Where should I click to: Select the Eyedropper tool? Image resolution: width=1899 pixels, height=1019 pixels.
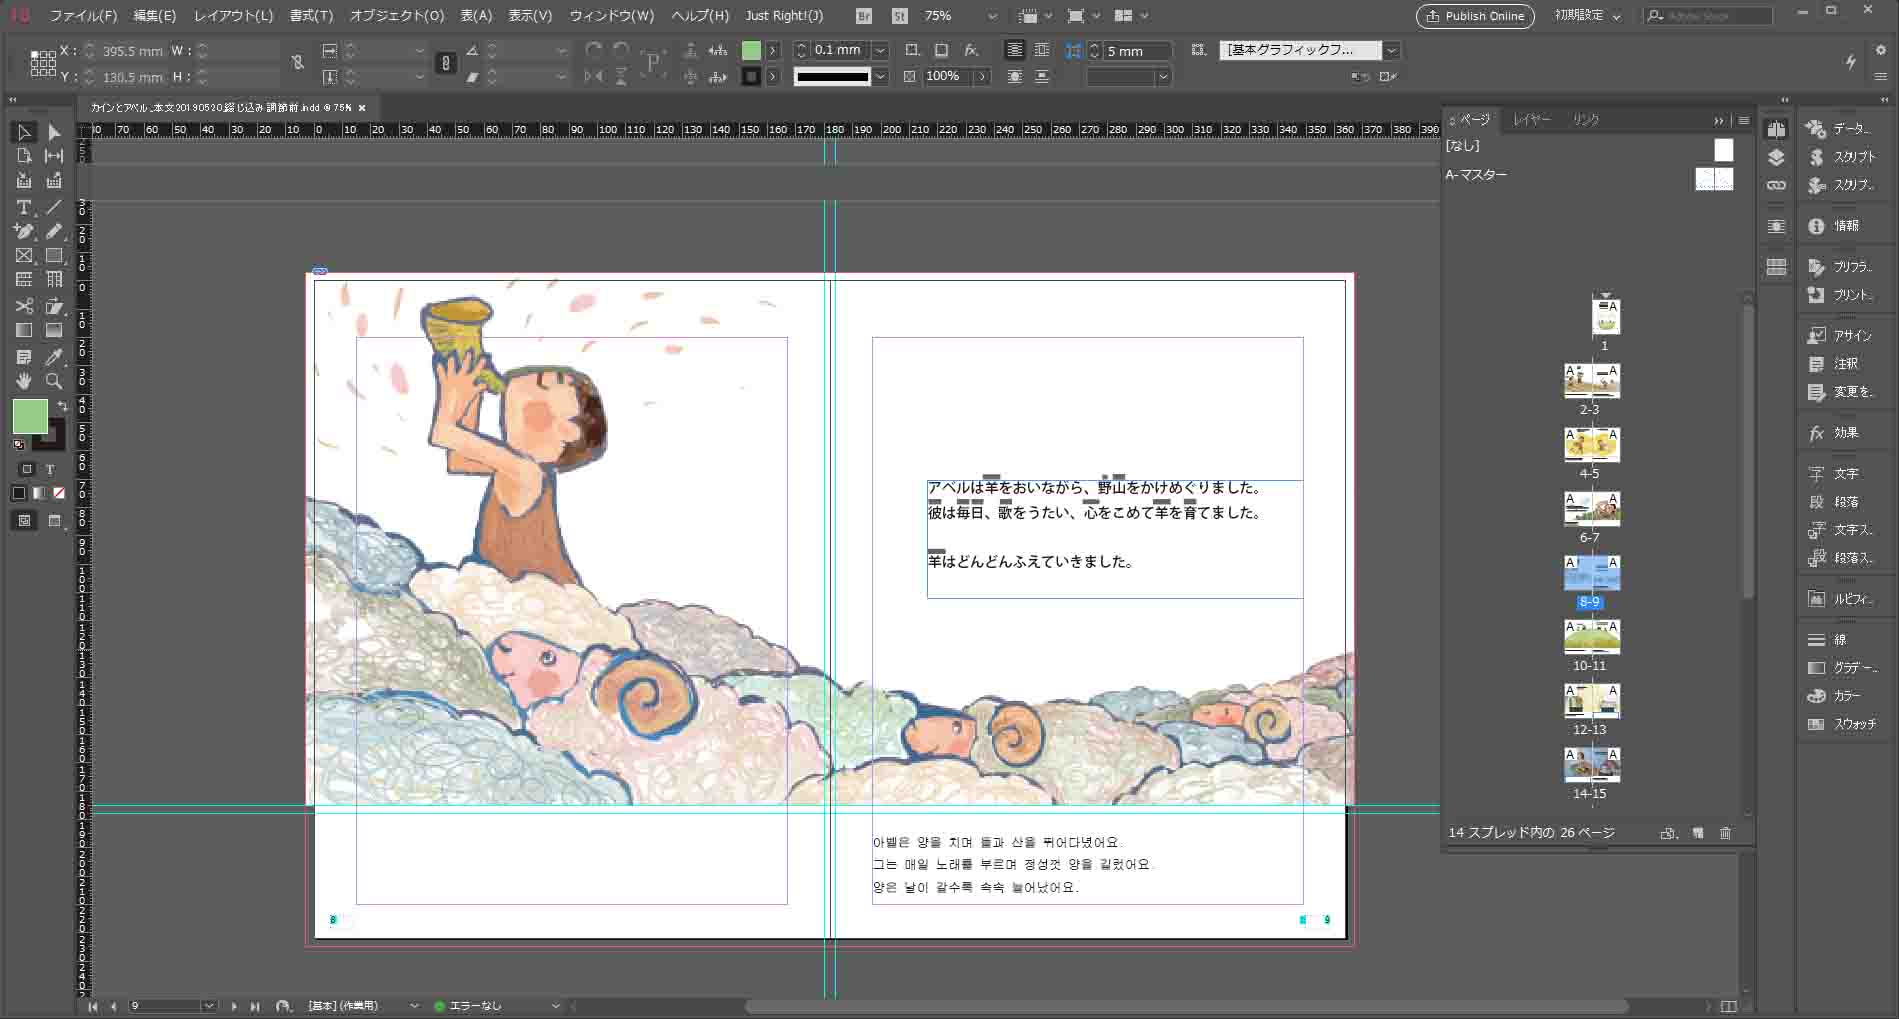(x=54, y=357)
